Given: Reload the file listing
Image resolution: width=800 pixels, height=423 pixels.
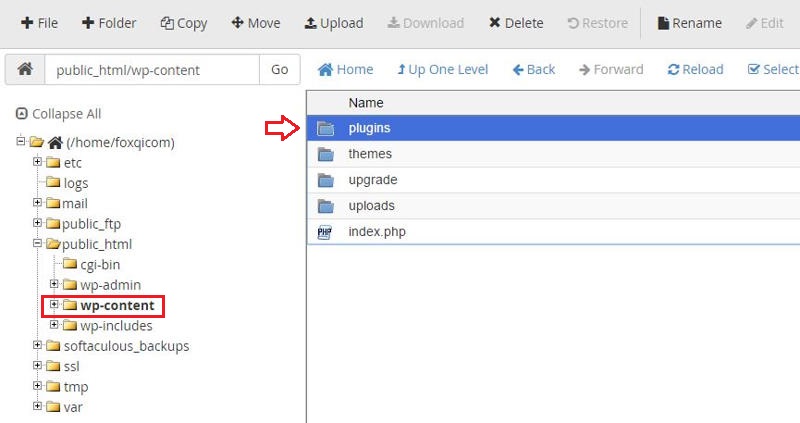Looking at the screenshot, I should [x=695, y=69].
